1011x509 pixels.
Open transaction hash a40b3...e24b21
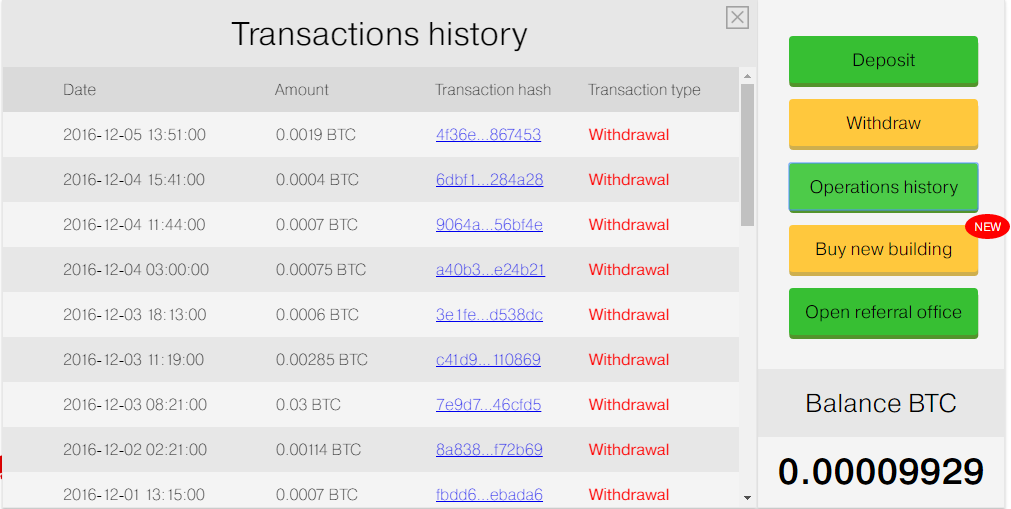490,270
